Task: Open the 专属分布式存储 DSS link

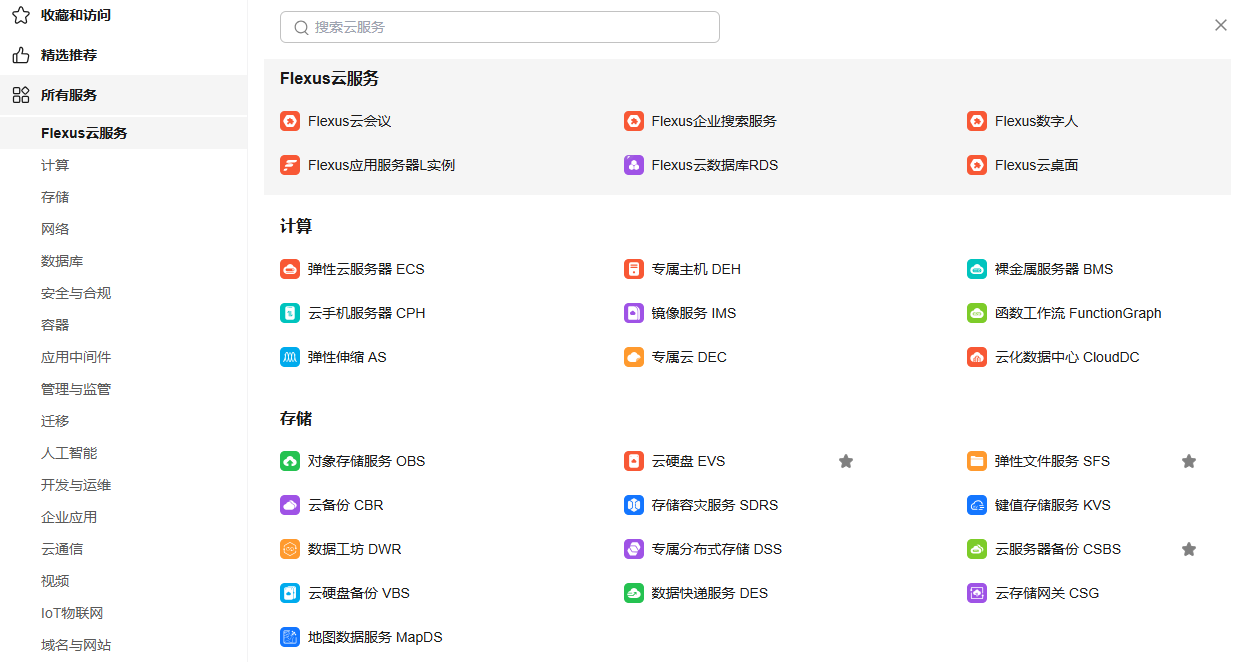Action: tap(716, 549)
